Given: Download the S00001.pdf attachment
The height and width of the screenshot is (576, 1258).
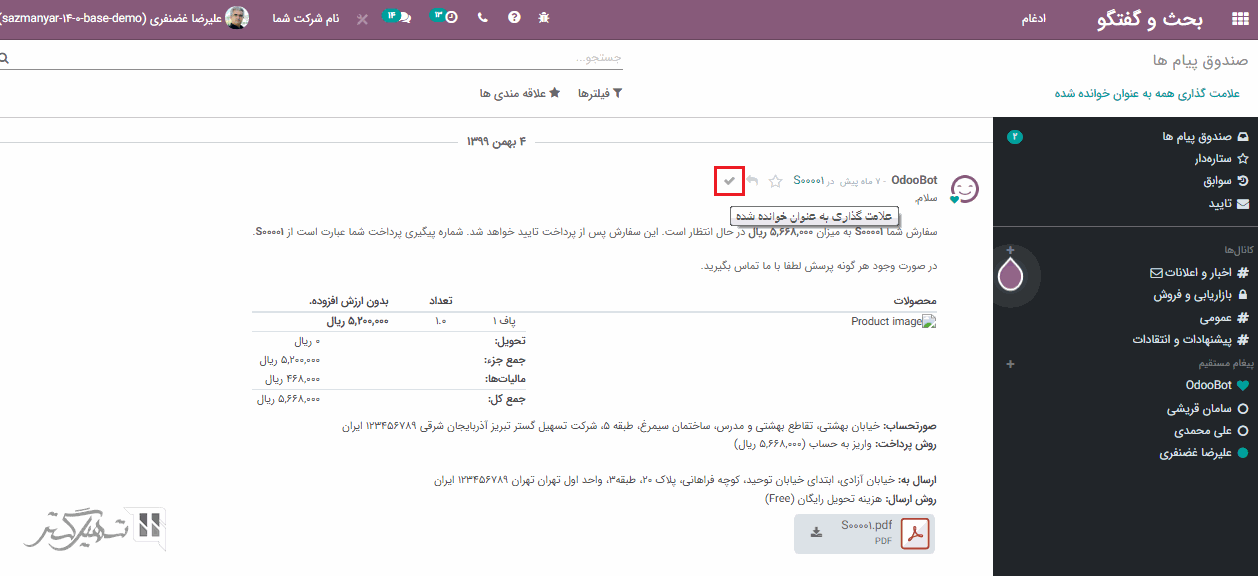Looking at the screenshot, I should [x=816, y=533].
